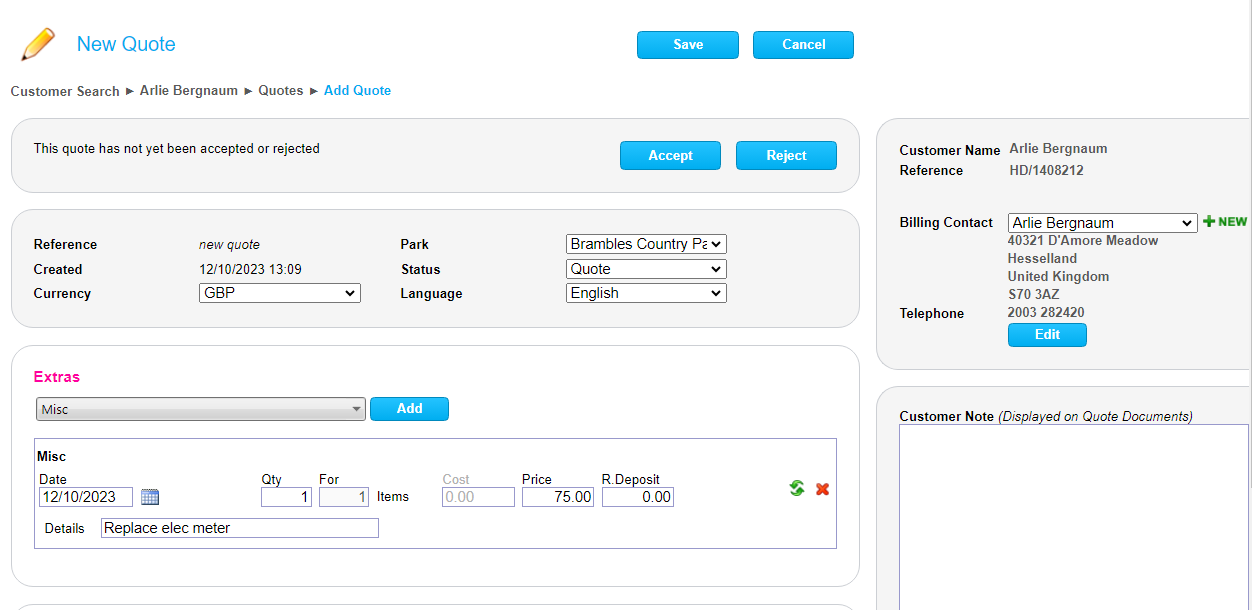This screenshot has width=1252, height=610.
Task: Open the Extras Misc selector
Action: click(x=201, y=409)
